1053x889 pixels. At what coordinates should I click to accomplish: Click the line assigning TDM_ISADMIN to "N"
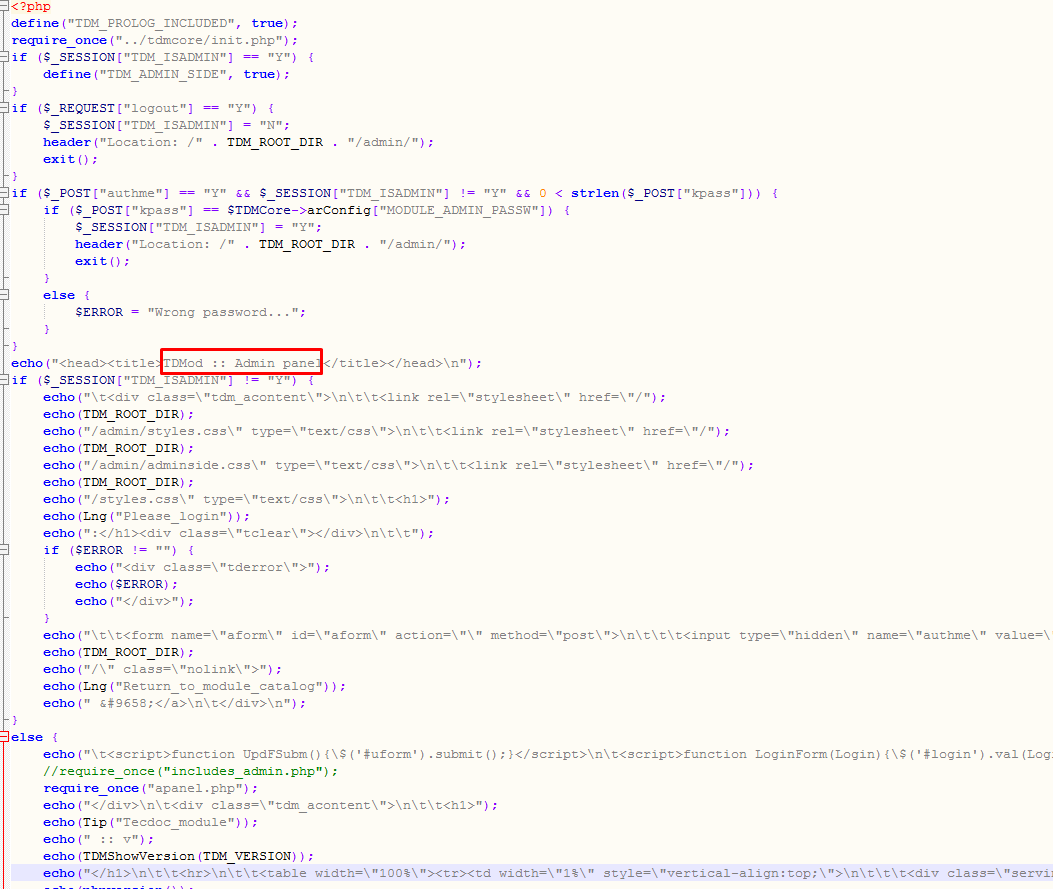tap(167, 126)
